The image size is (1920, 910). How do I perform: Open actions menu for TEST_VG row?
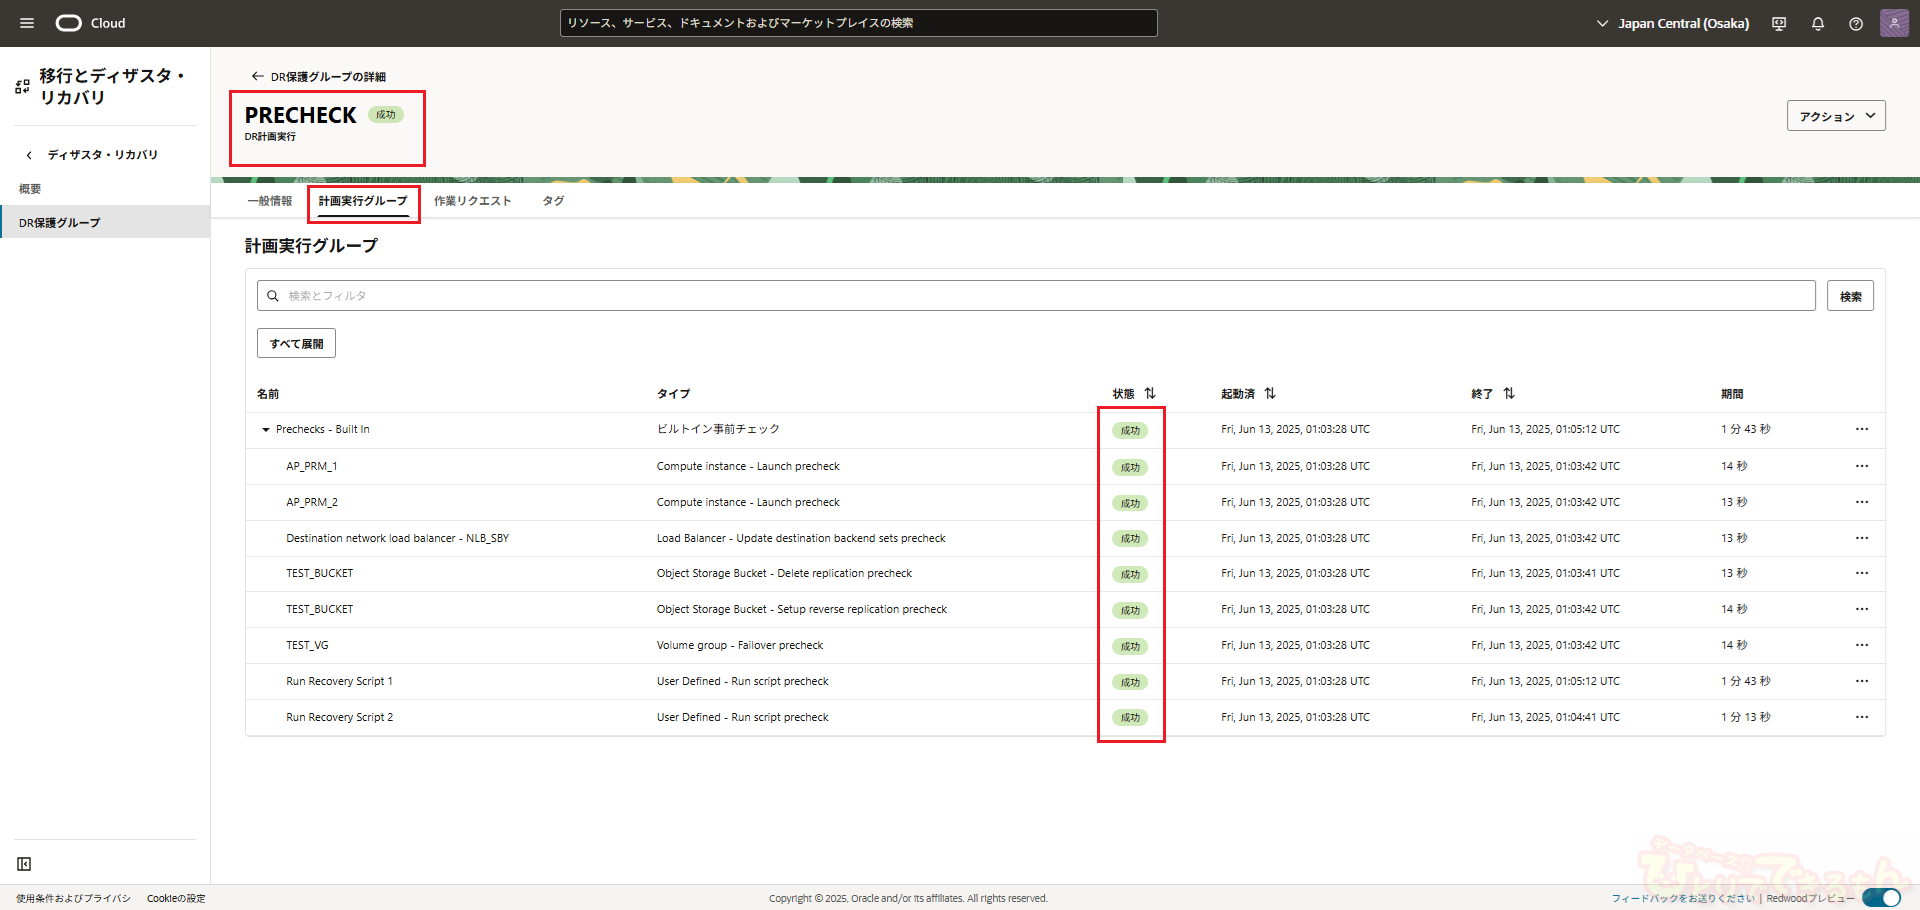1861,645
